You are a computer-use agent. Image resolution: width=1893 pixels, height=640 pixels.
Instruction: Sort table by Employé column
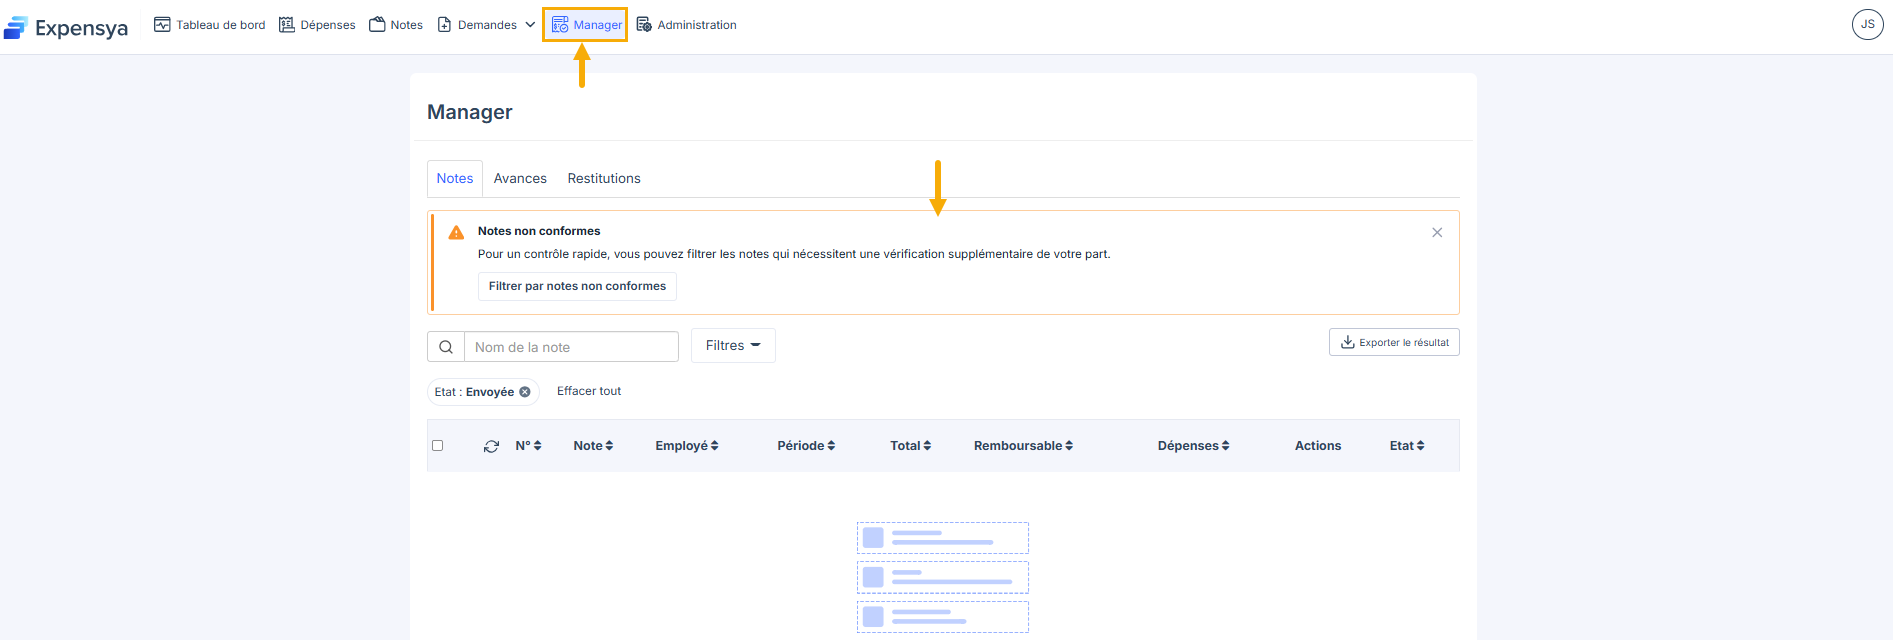click(687, 446)
